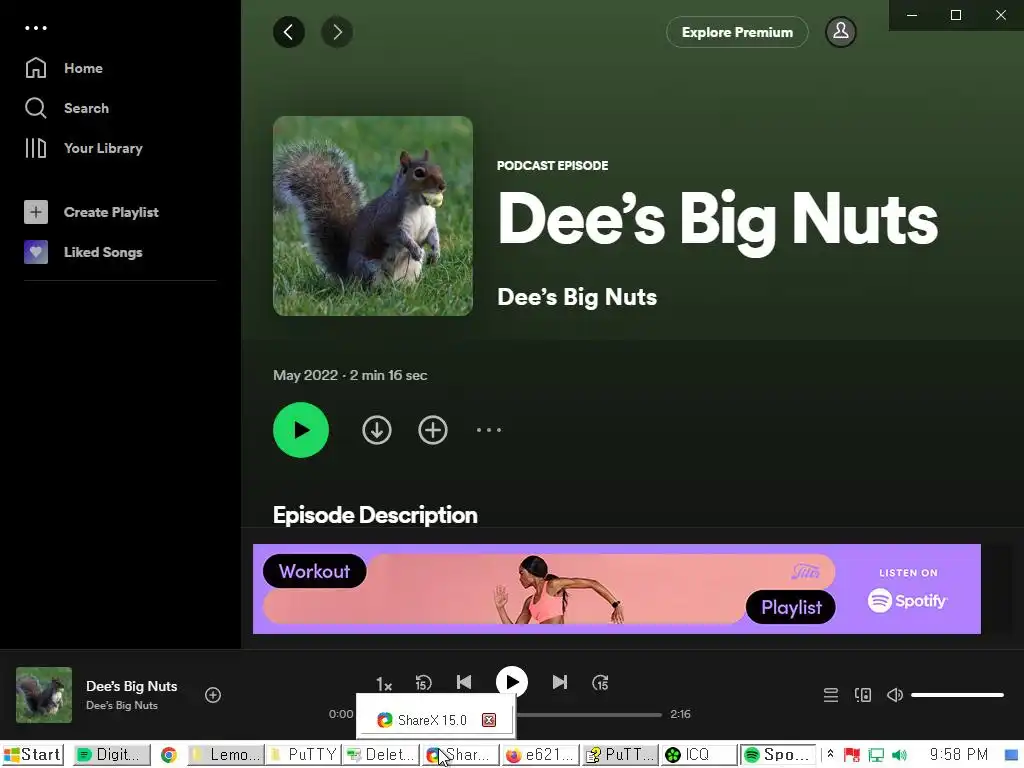
Task: Close the ShareX 15.0 taskbar preview
Action: [x=488, y=720]
